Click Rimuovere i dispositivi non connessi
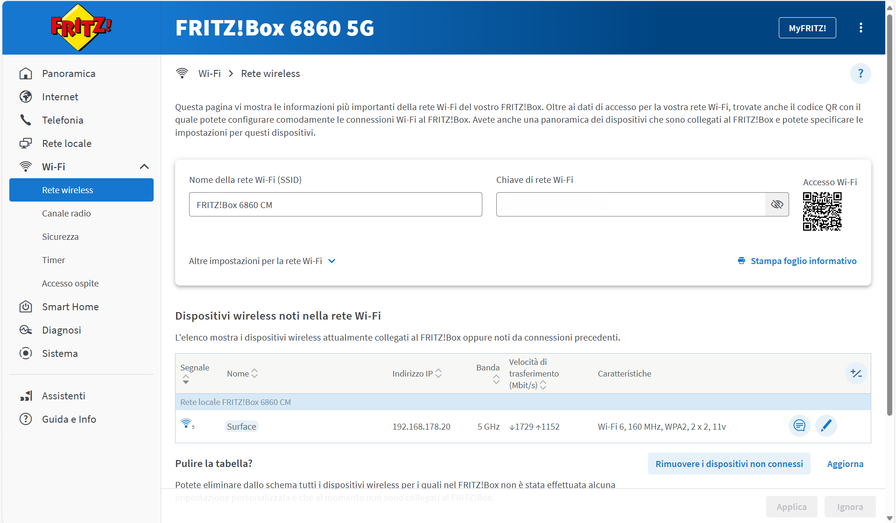Image resolution: width=896 pixels, height=523 pixels. 729,464
